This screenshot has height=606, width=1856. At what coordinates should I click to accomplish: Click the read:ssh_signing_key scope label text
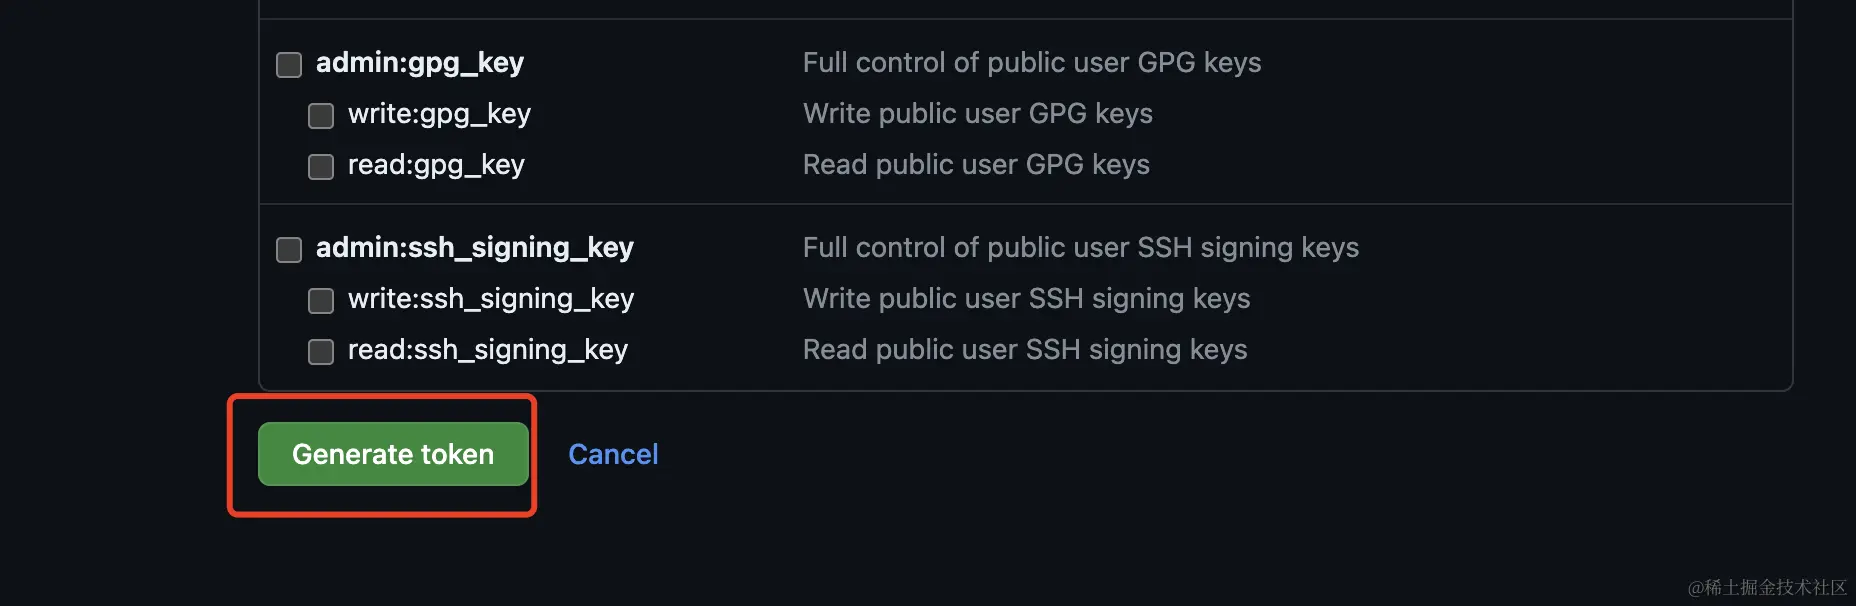(488, 350)
